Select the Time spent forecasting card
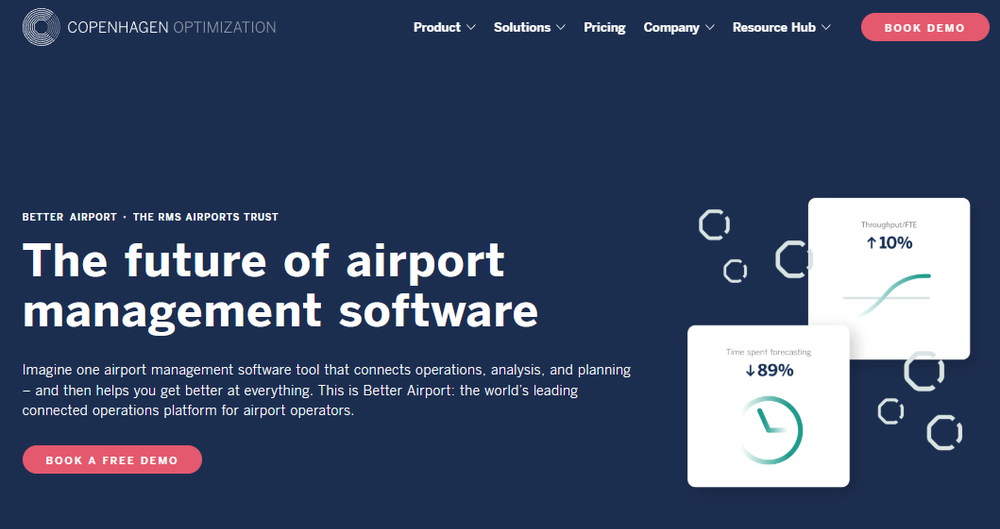The image size is (1000, 529). (768, 406)
